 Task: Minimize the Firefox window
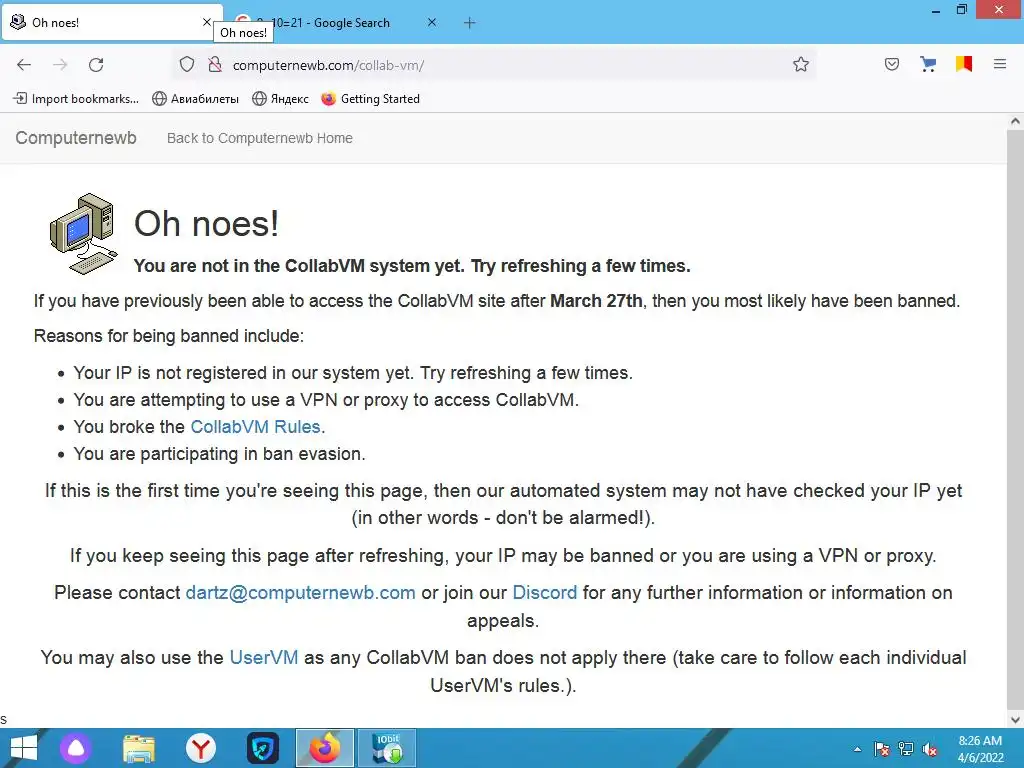click(936, 10)
